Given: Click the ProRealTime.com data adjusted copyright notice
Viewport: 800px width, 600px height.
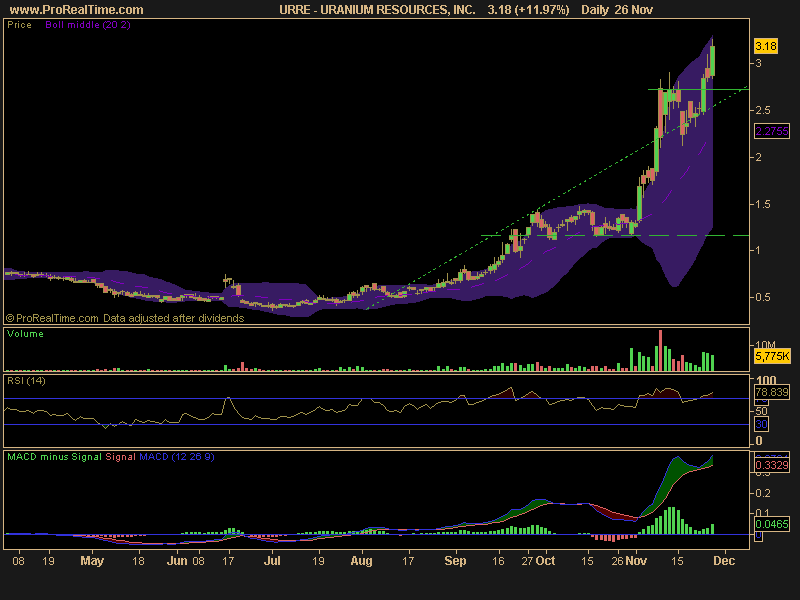Looking at the screenshot, I should tap(125, 318).
